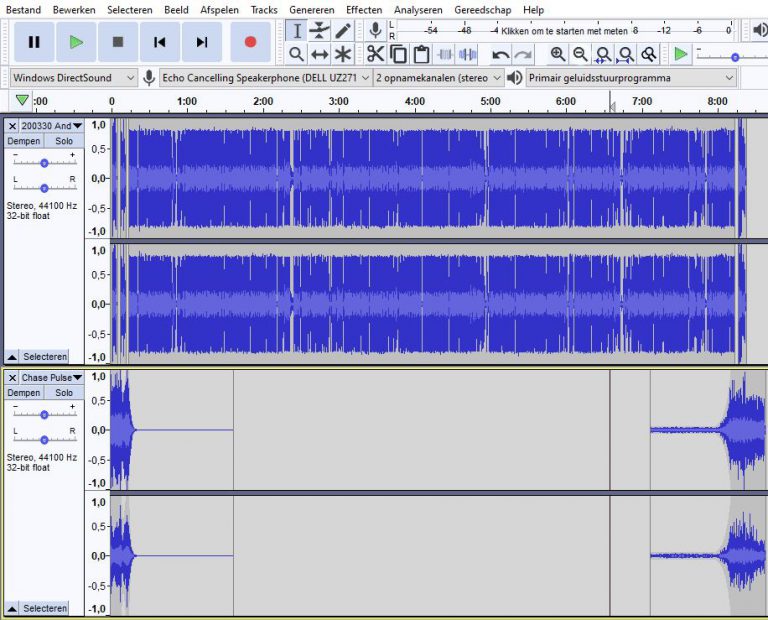768x620 pixels.
Task: Collapse the Chase Pulse track with the arrow
Action: click(x=12, y=608)
